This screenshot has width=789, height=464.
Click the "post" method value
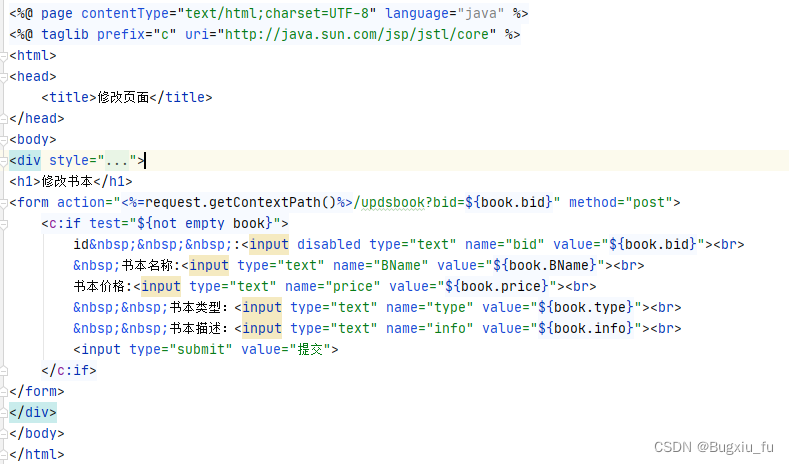649,203
